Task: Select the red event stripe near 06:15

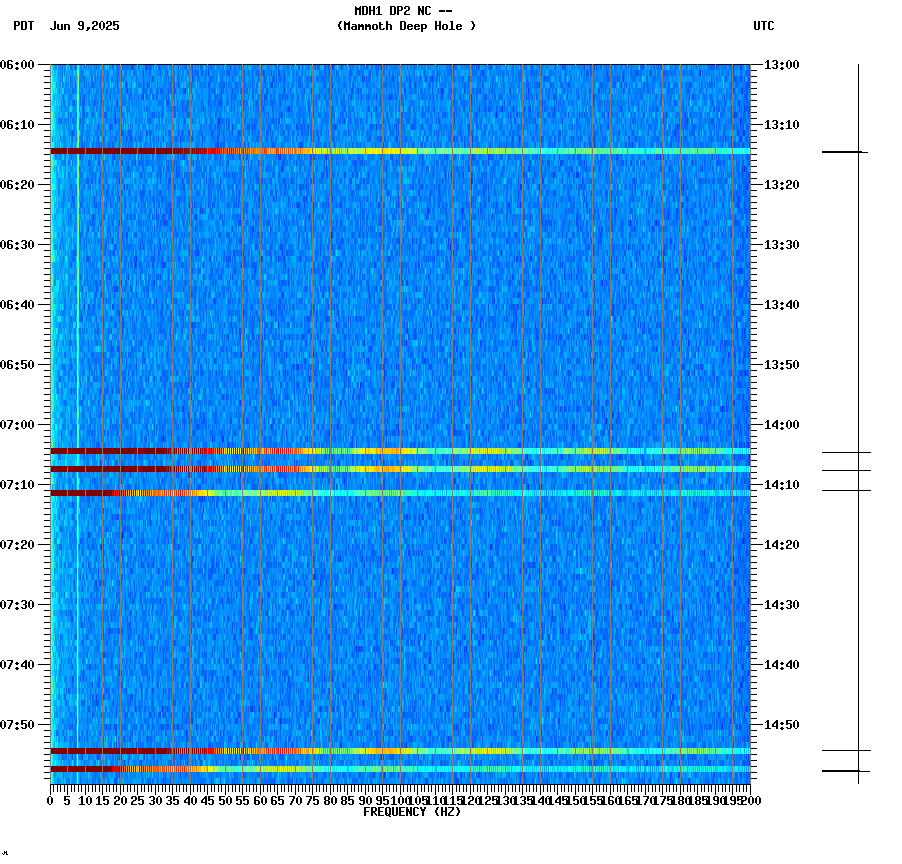Action: [400, 150]
